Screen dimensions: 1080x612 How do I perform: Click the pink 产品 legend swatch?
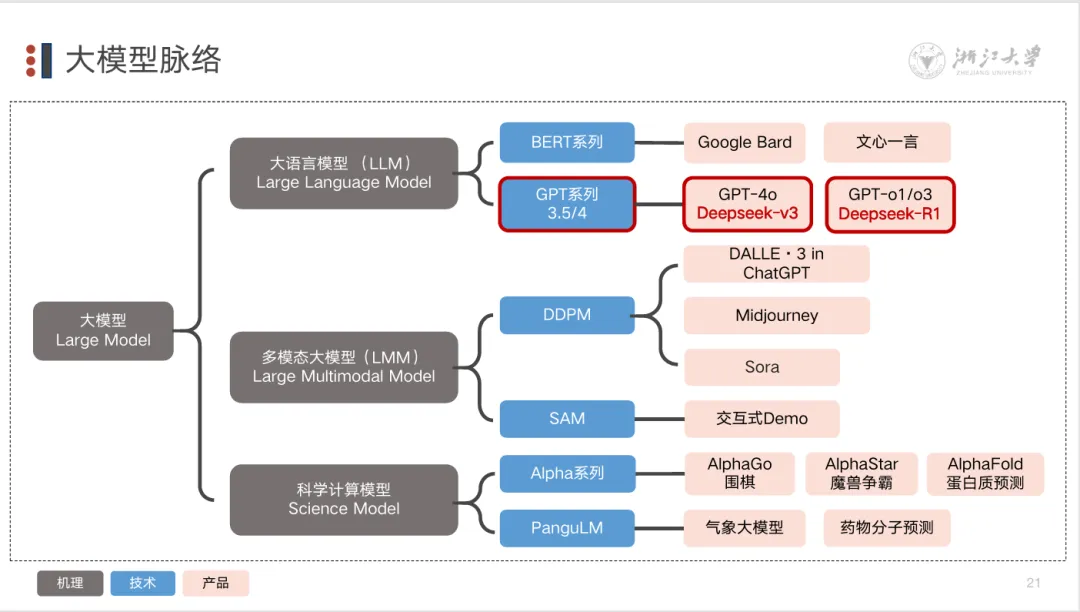(x=216, y=583)
